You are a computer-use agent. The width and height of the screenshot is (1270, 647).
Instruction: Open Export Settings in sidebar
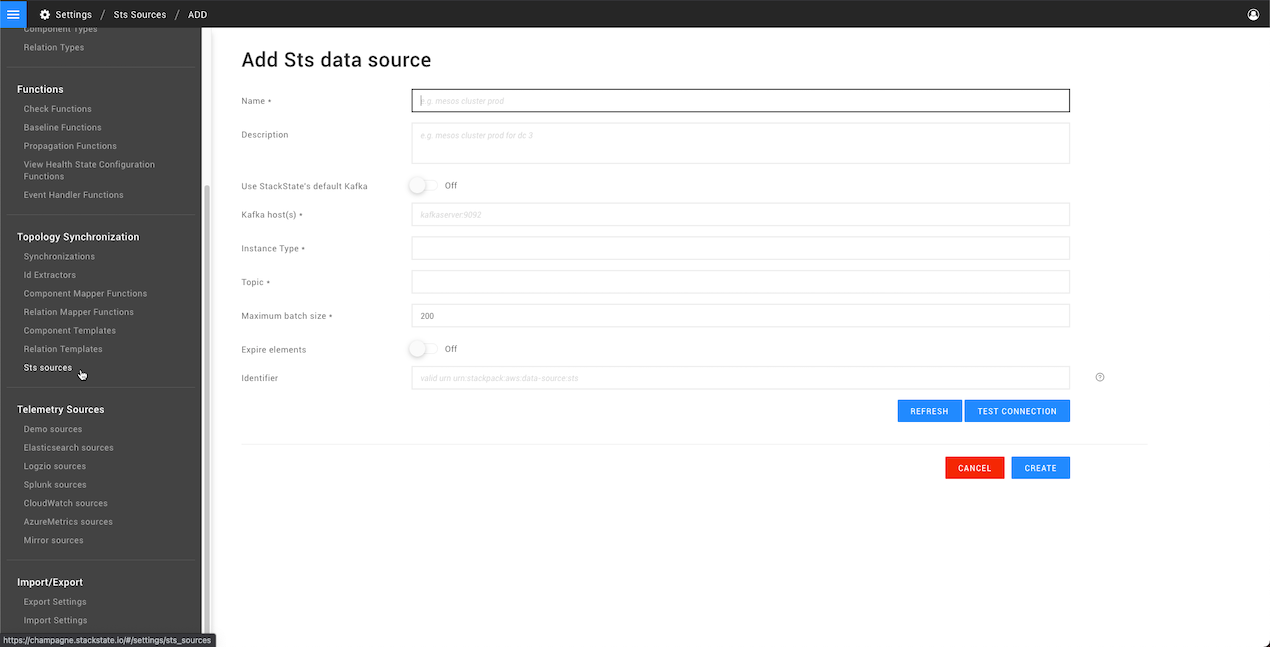point(55,602)
